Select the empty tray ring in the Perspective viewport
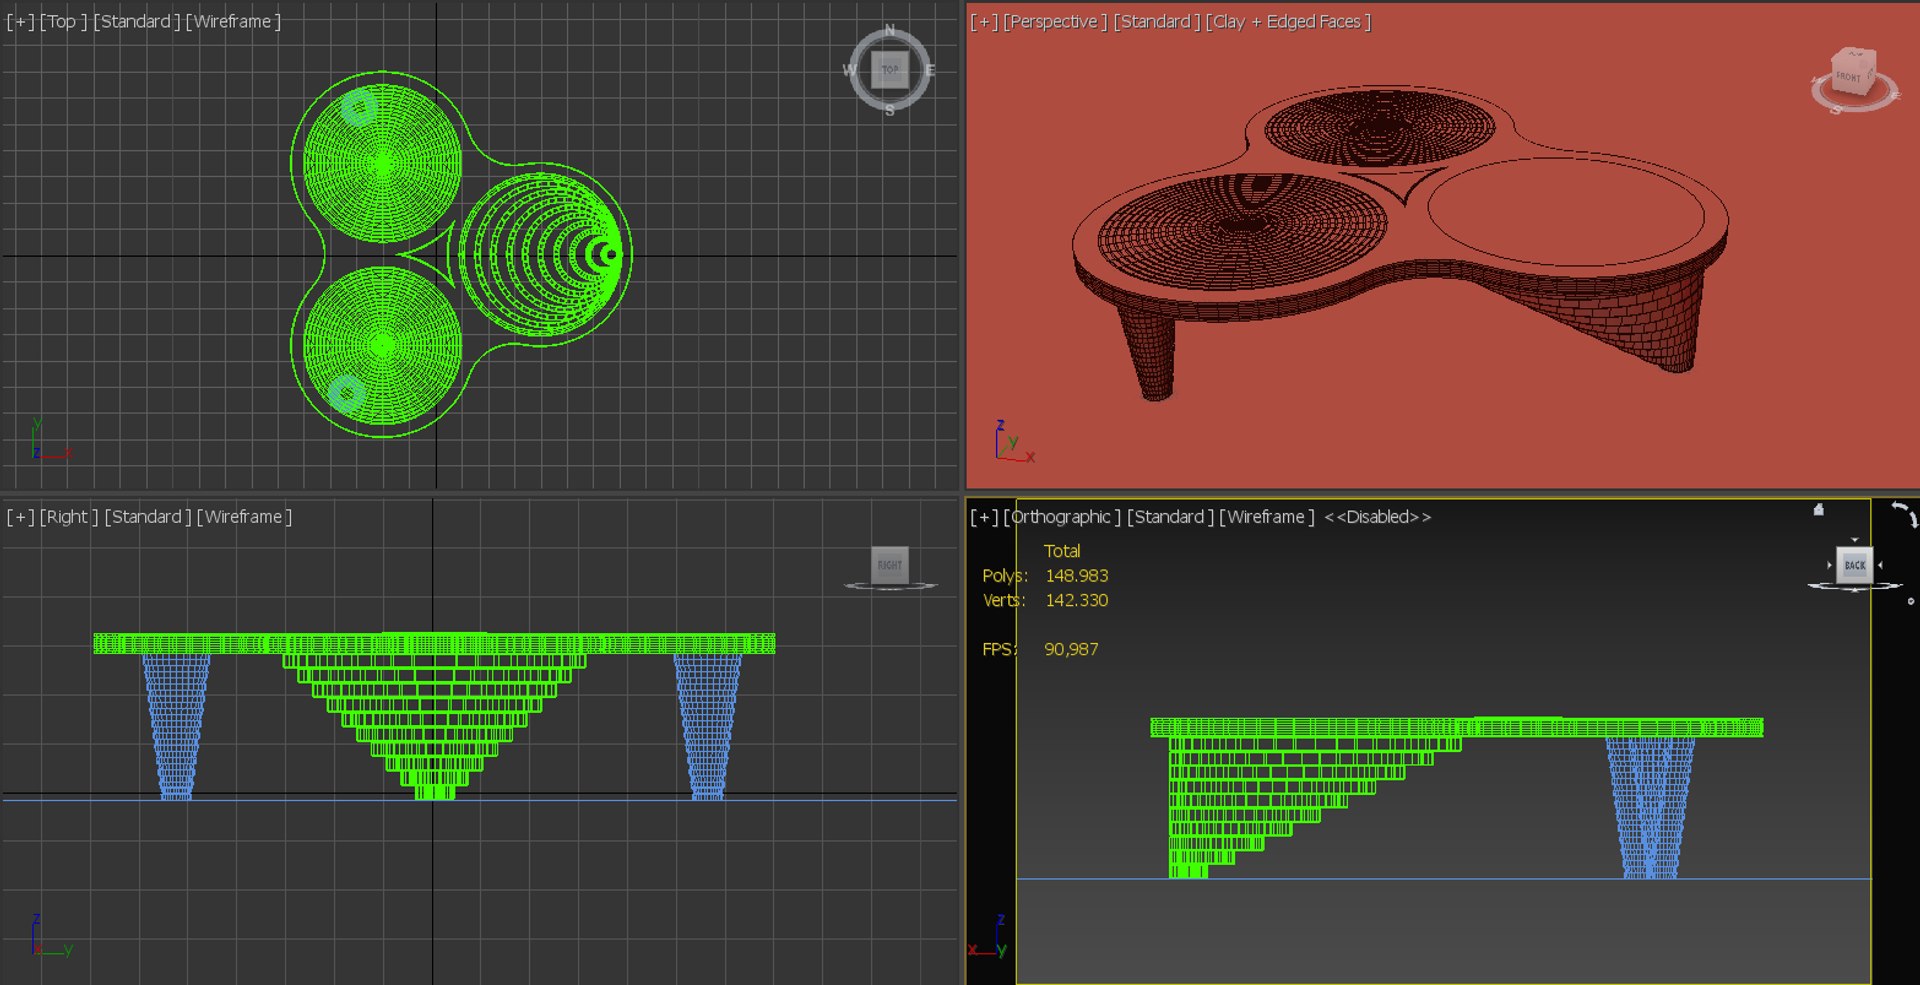This screenshot has width=1920, height=985. [x=1566, y=213]
